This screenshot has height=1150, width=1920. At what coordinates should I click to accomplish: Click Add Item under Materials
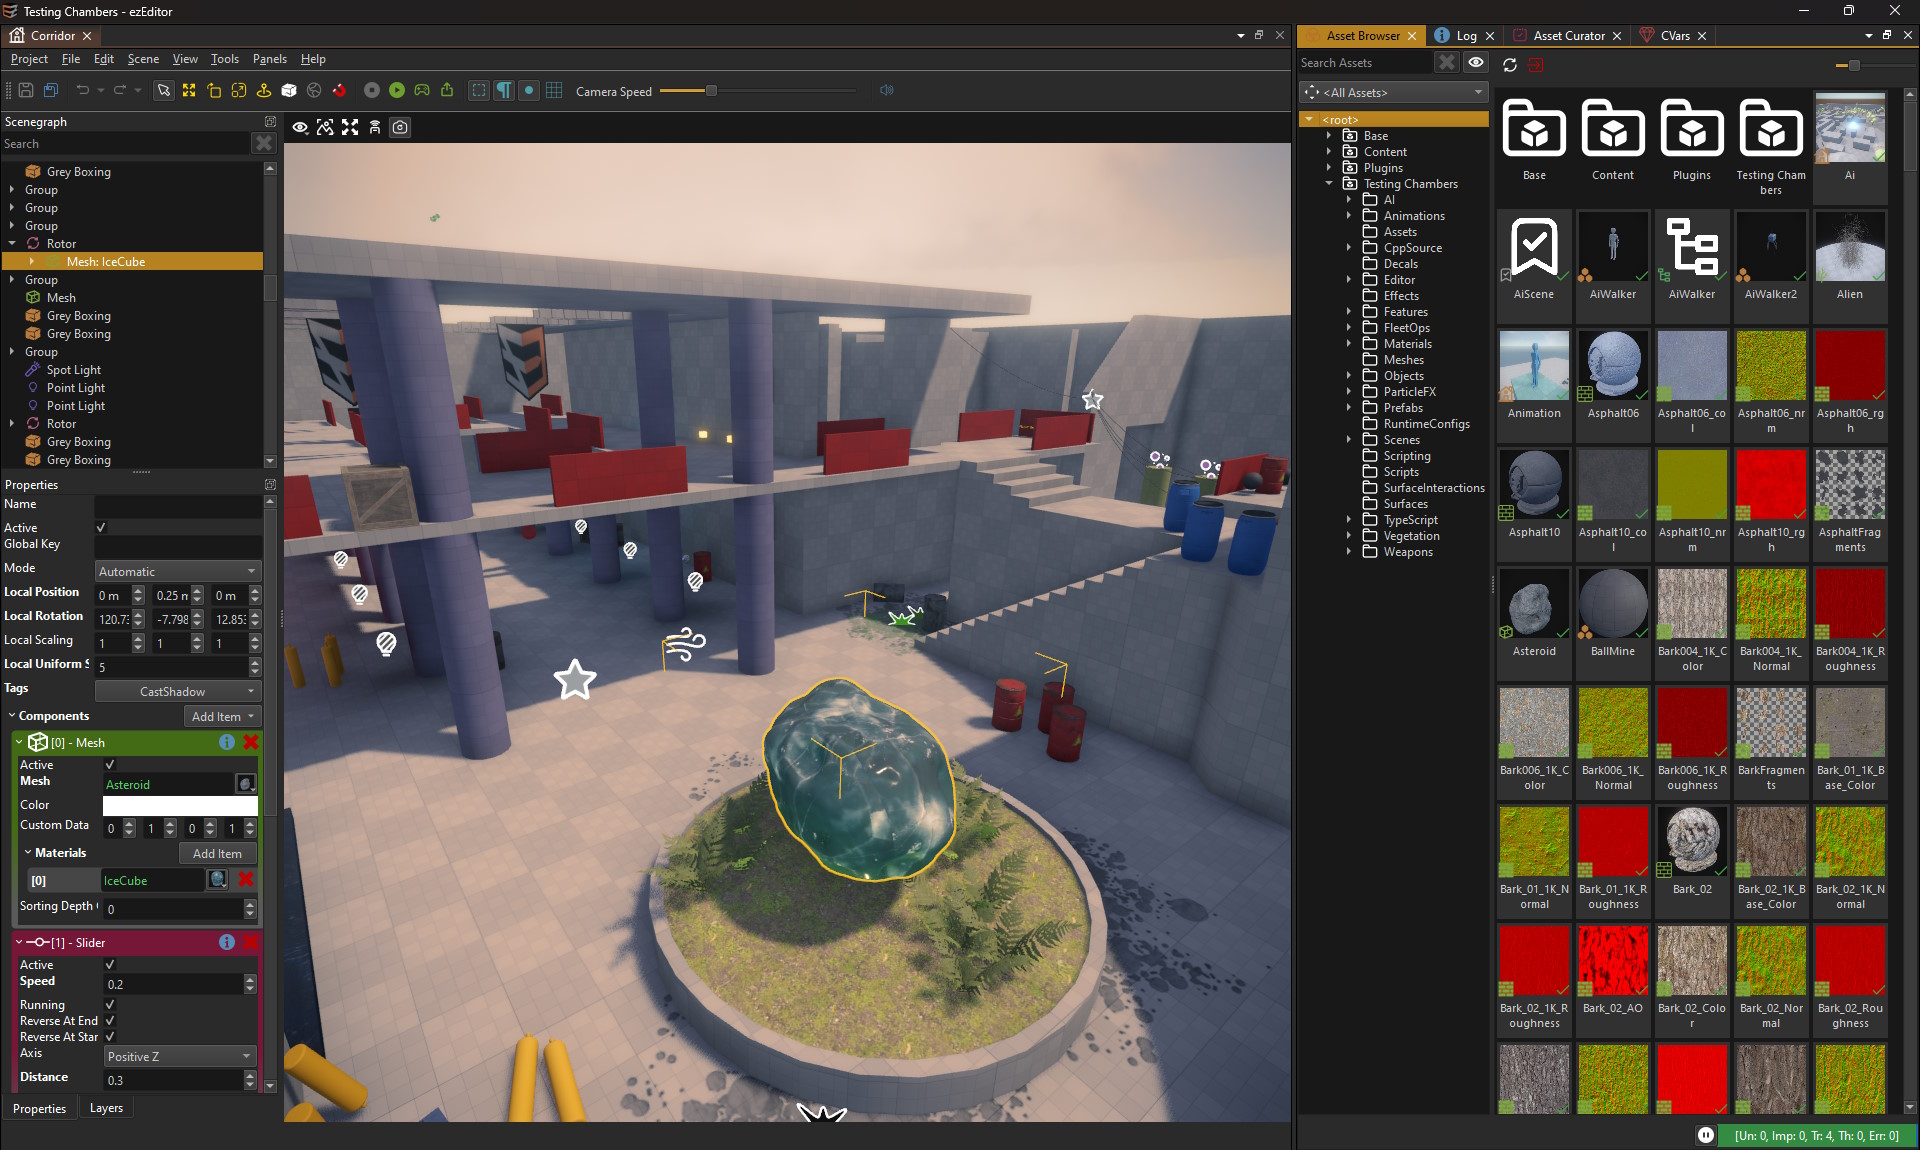pos(217,854)
